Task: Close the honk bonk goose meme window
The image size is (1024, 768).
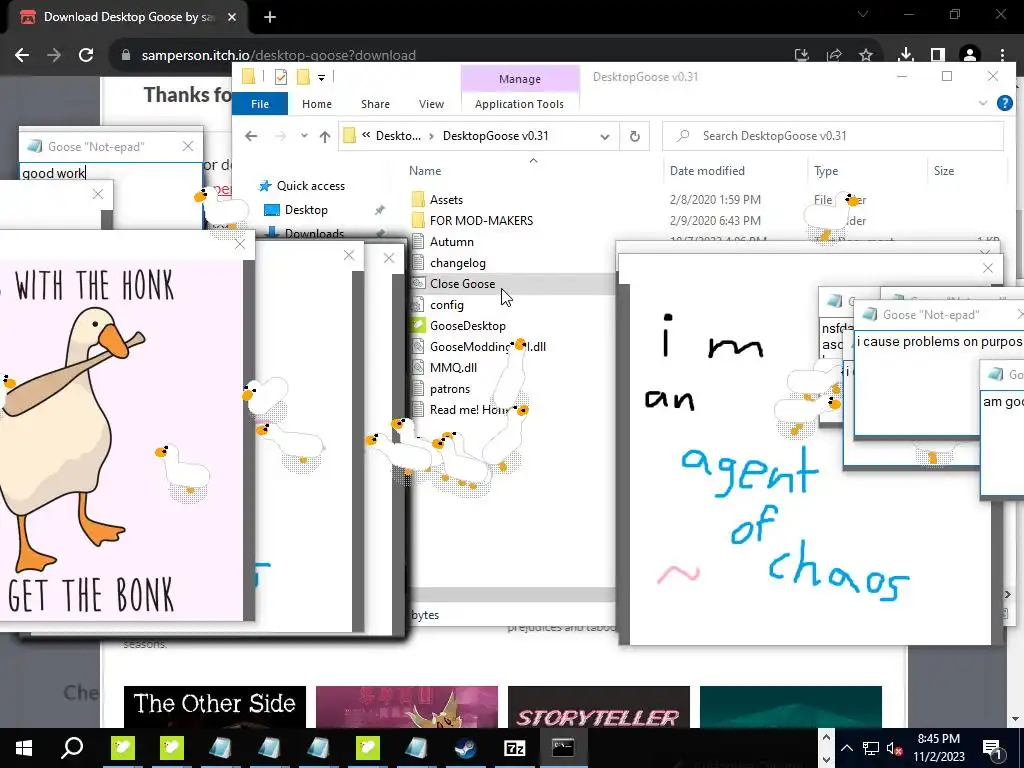Action: [x=240, y=244]
